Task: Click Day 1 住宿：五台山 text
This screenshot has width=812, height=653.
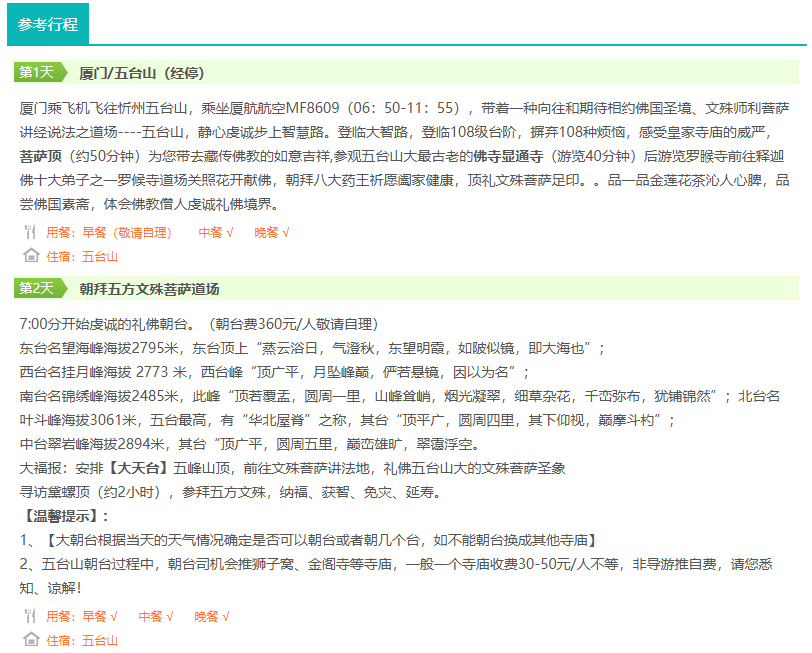Action: (x=82, y=256)
